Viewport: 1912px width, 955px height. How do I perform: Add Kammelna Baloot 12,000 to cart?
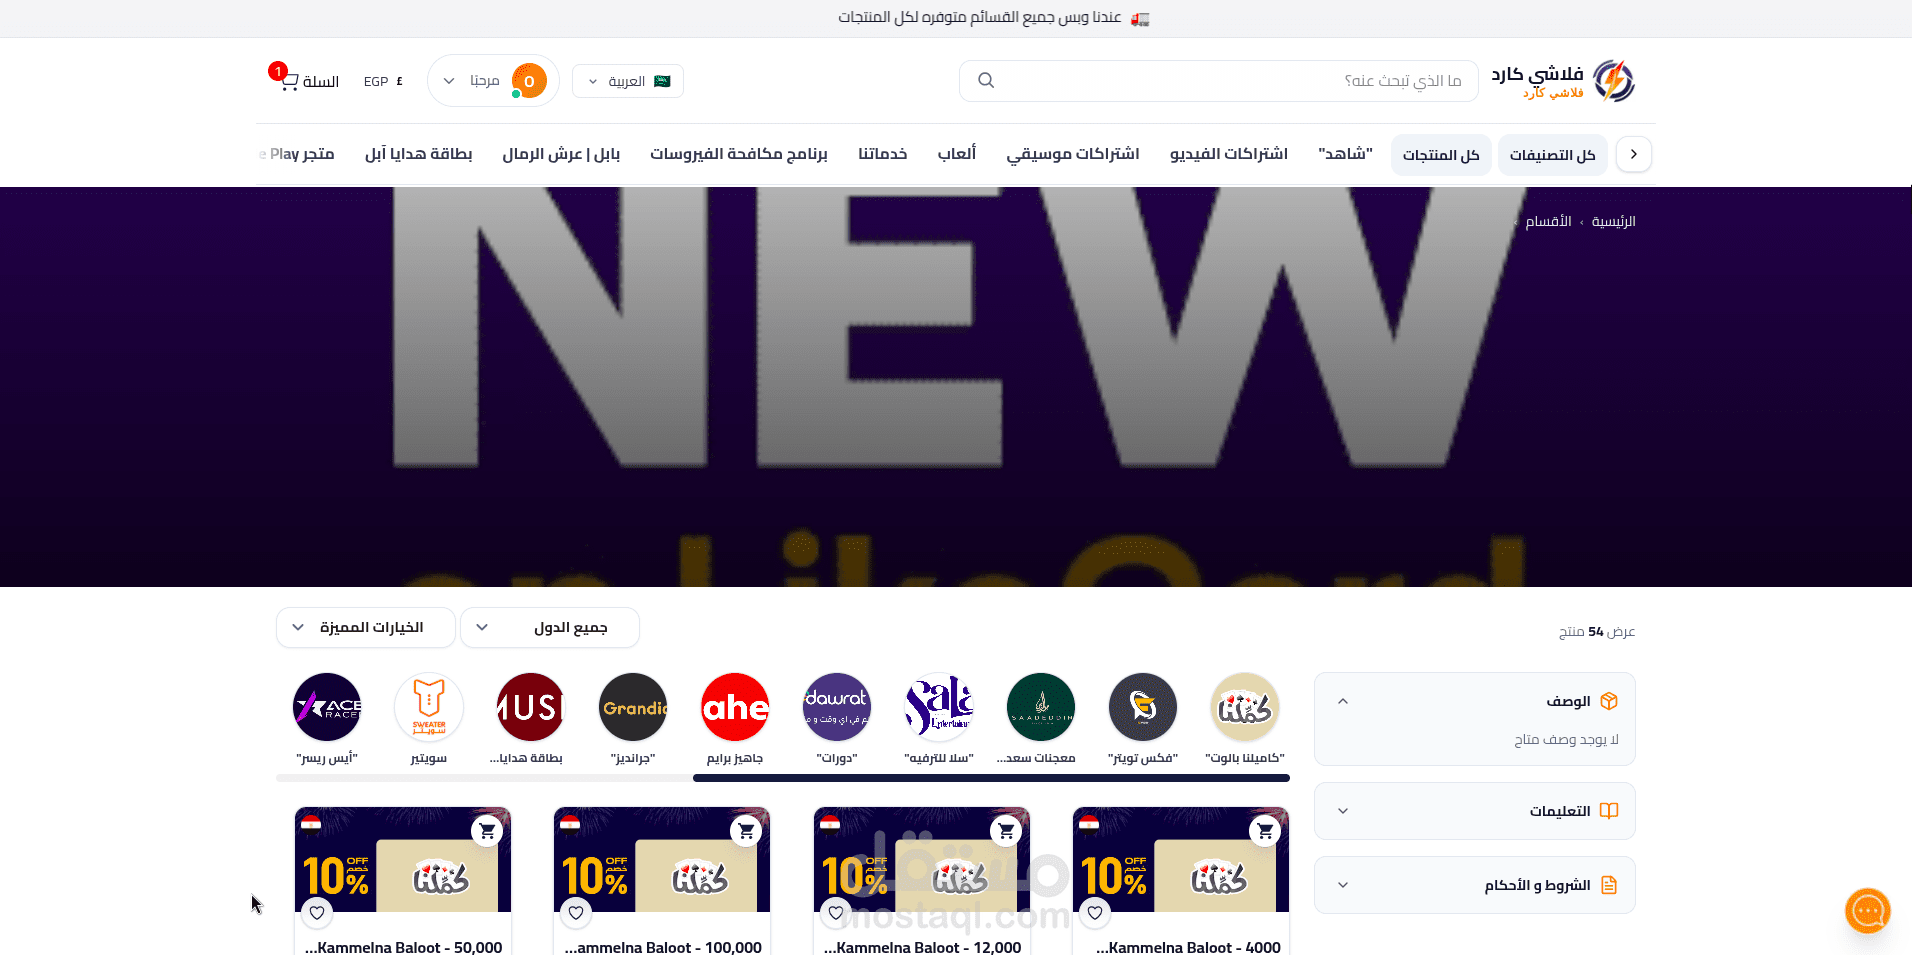coord(1006,830)
